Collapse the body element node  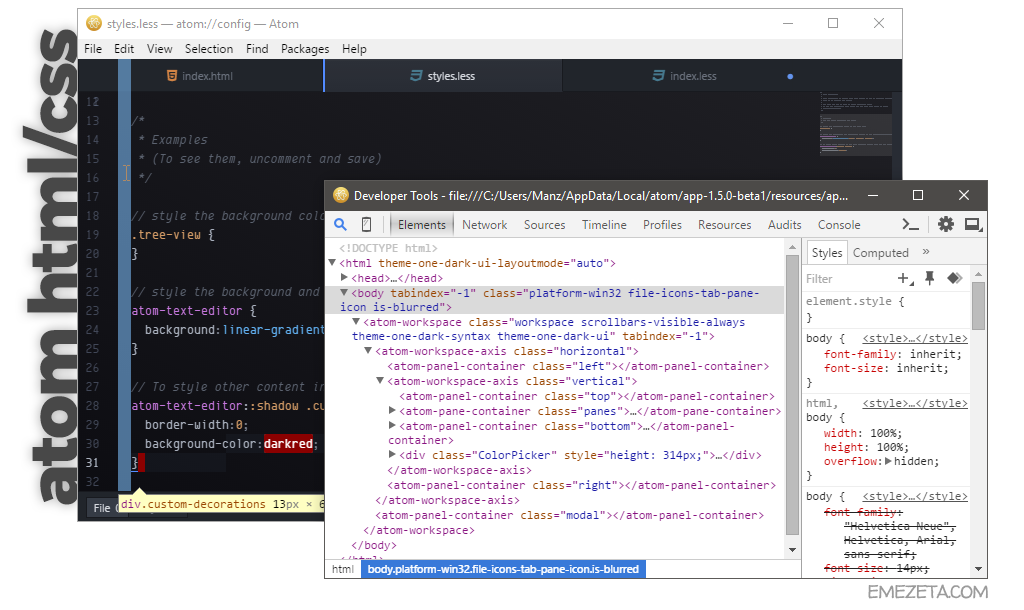point(344,293)
